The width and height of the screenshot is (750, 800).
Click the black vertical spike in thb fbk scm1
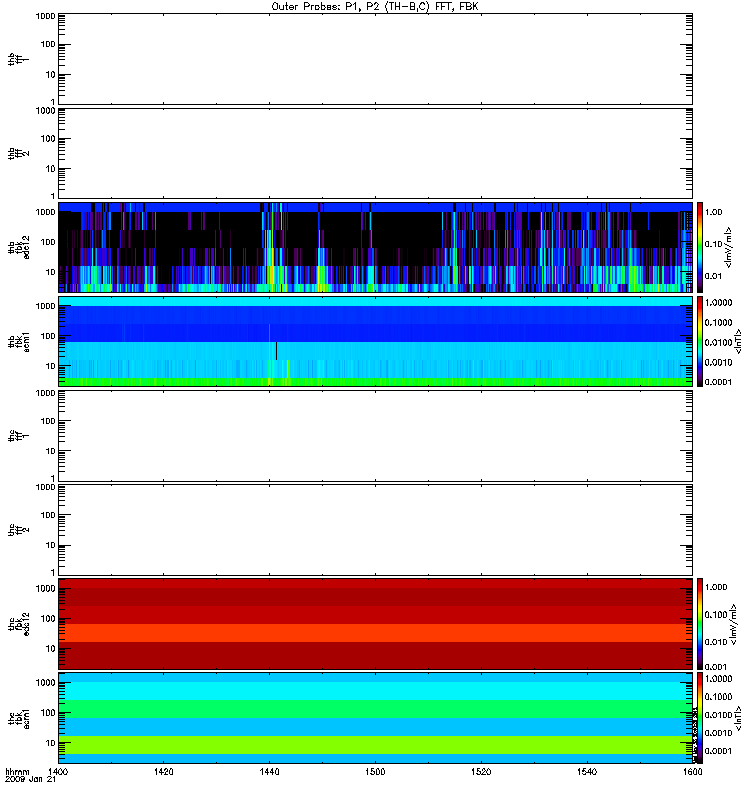click(x=277, y=351)
